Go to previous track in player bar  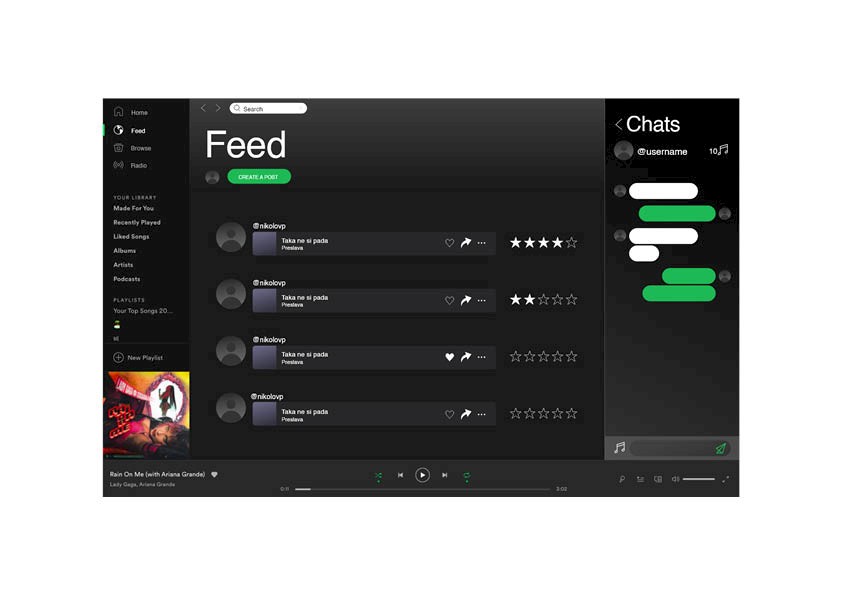(x=401, y=475)
